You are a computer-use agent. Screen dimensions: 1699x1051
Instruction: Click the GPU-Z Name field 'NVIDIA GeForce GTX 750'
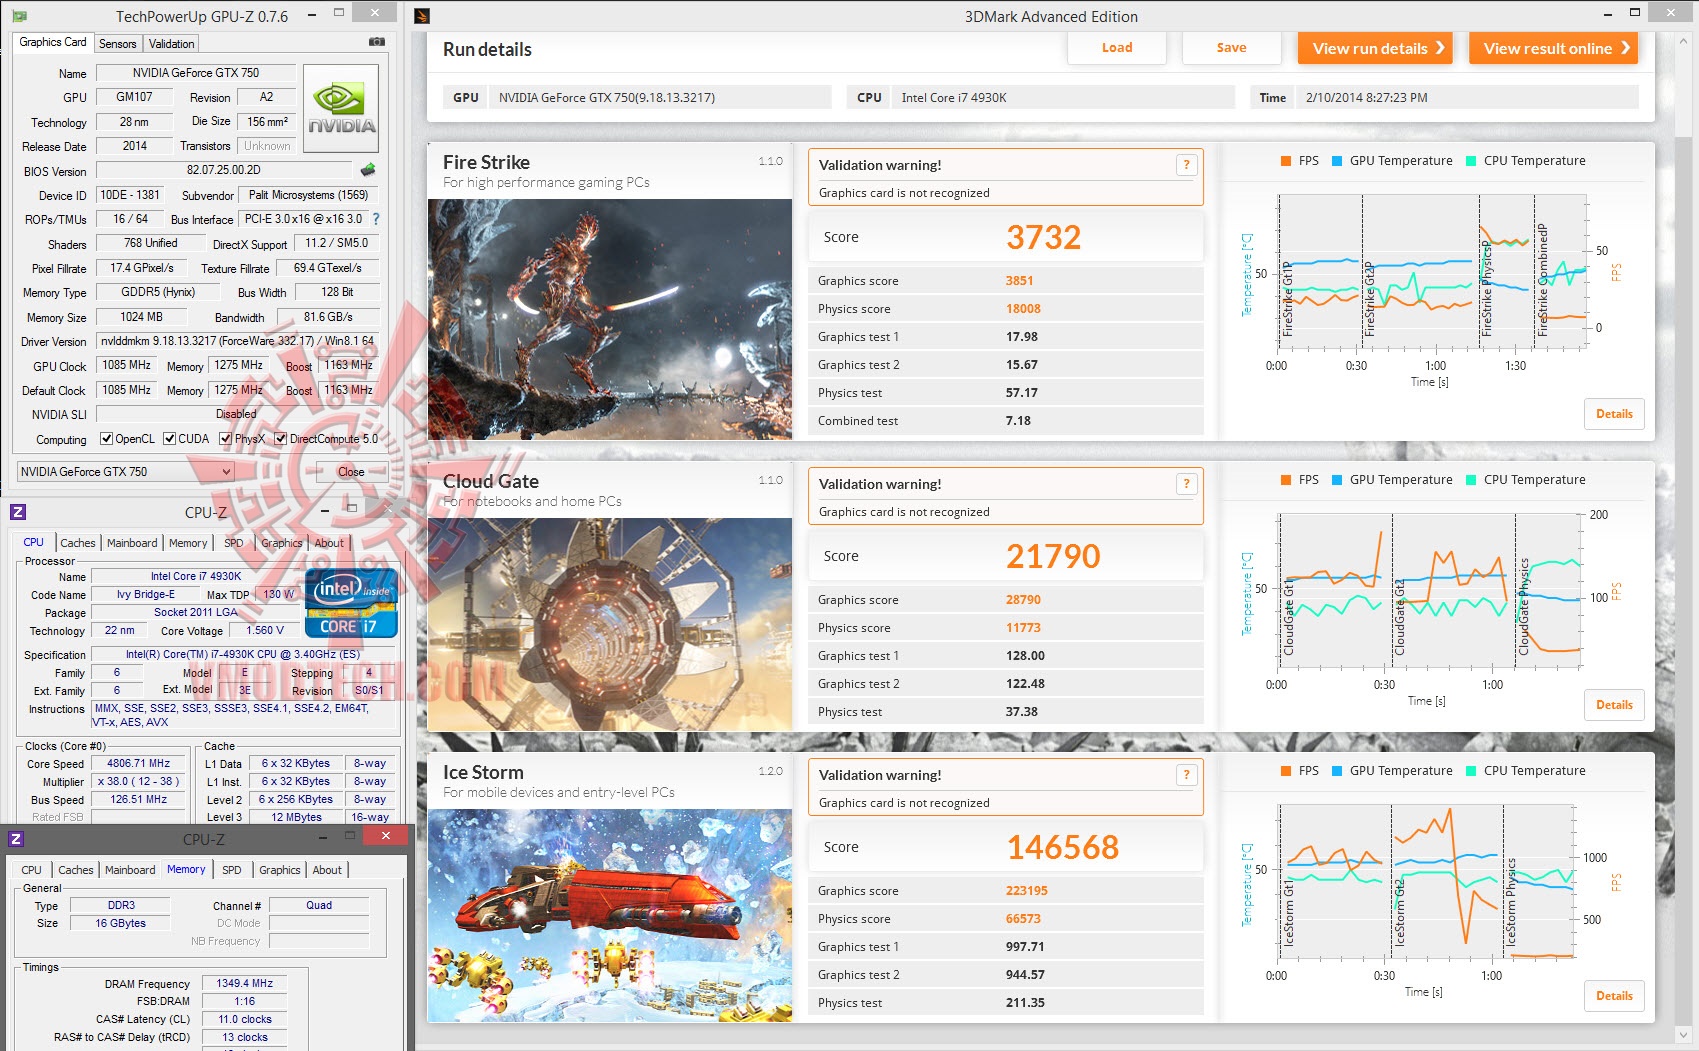(195, 73)
